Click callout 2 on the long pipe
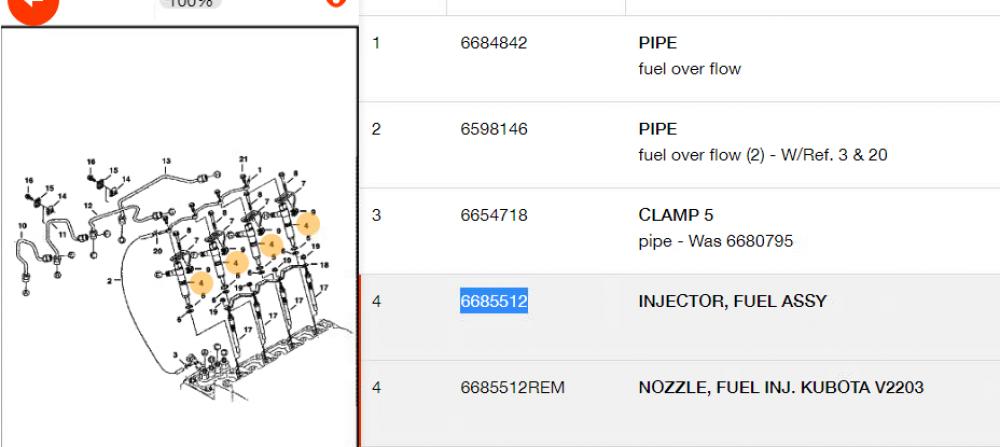The height and width of the screenshot is (447, 1000). (110, 281)
